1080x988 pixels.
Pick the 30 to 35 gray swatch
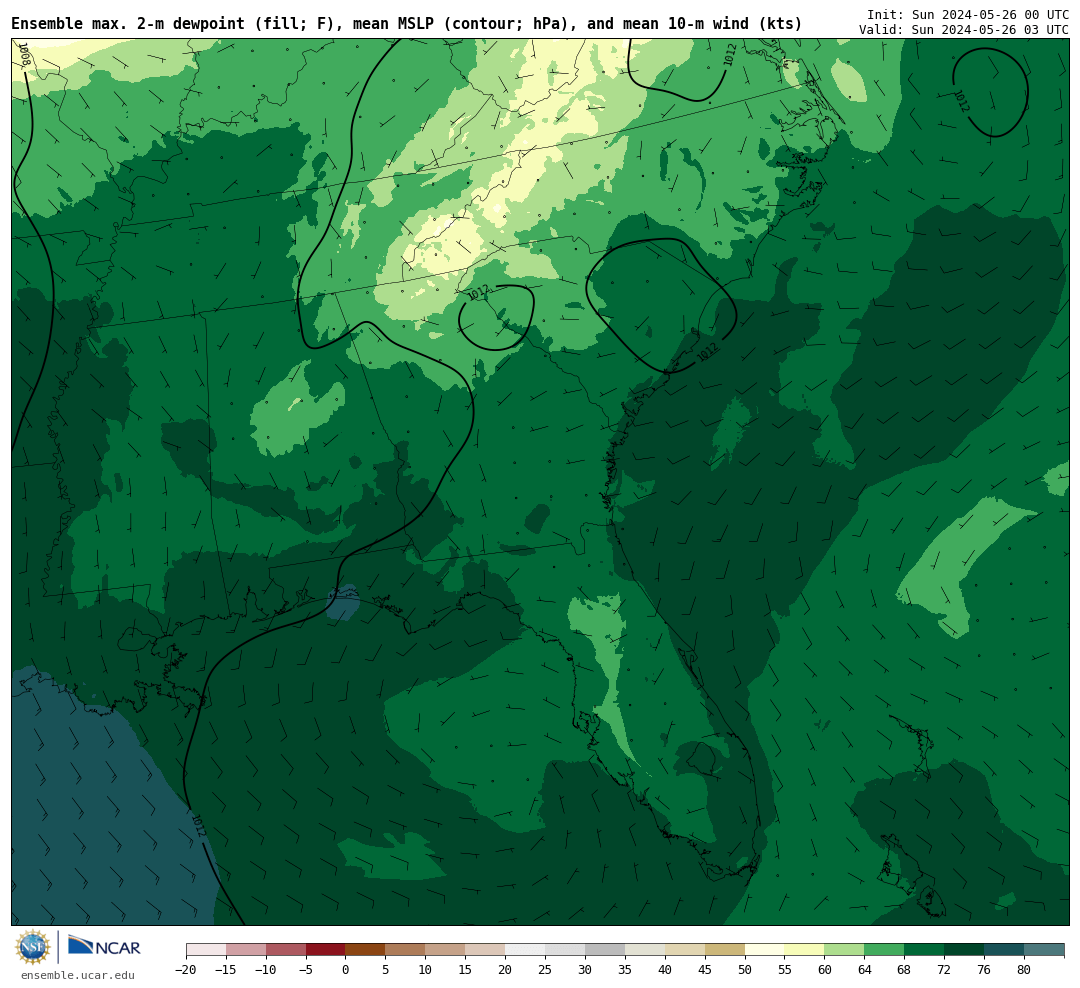click(x=605, y=950)
